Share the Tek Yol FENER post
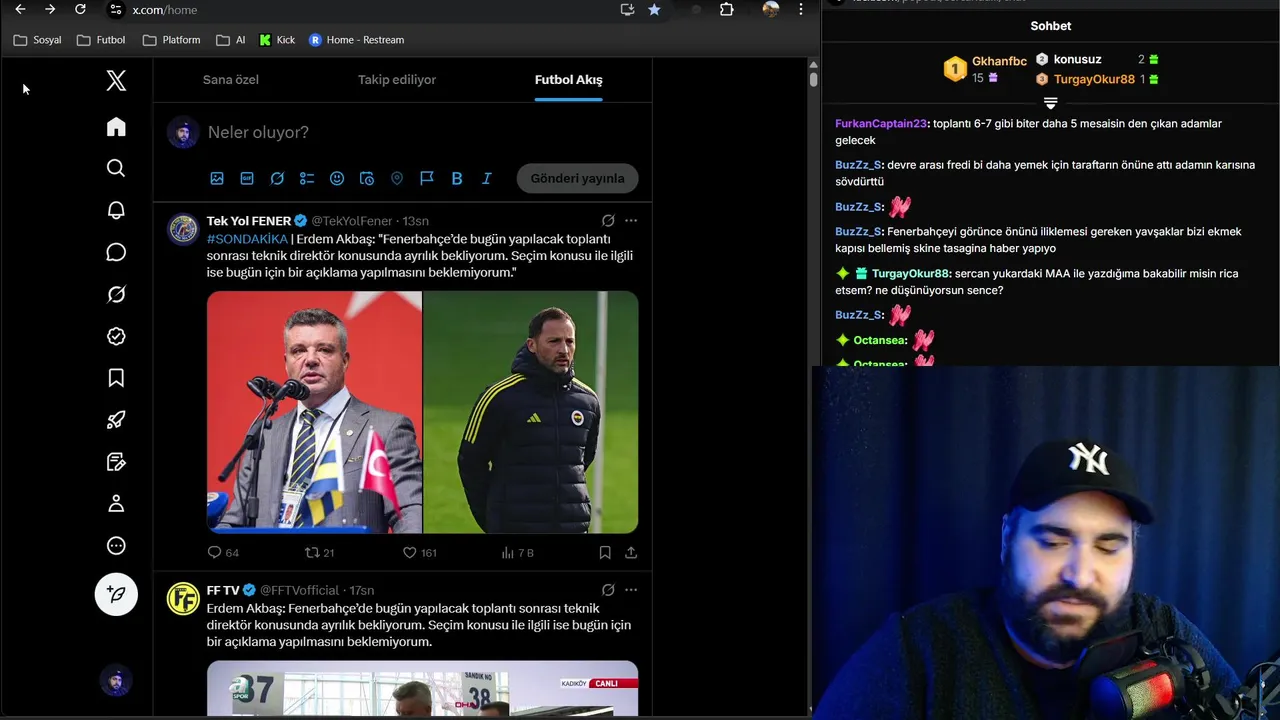Viewport: 1280px width, 720px height. (x=631, y=552)
